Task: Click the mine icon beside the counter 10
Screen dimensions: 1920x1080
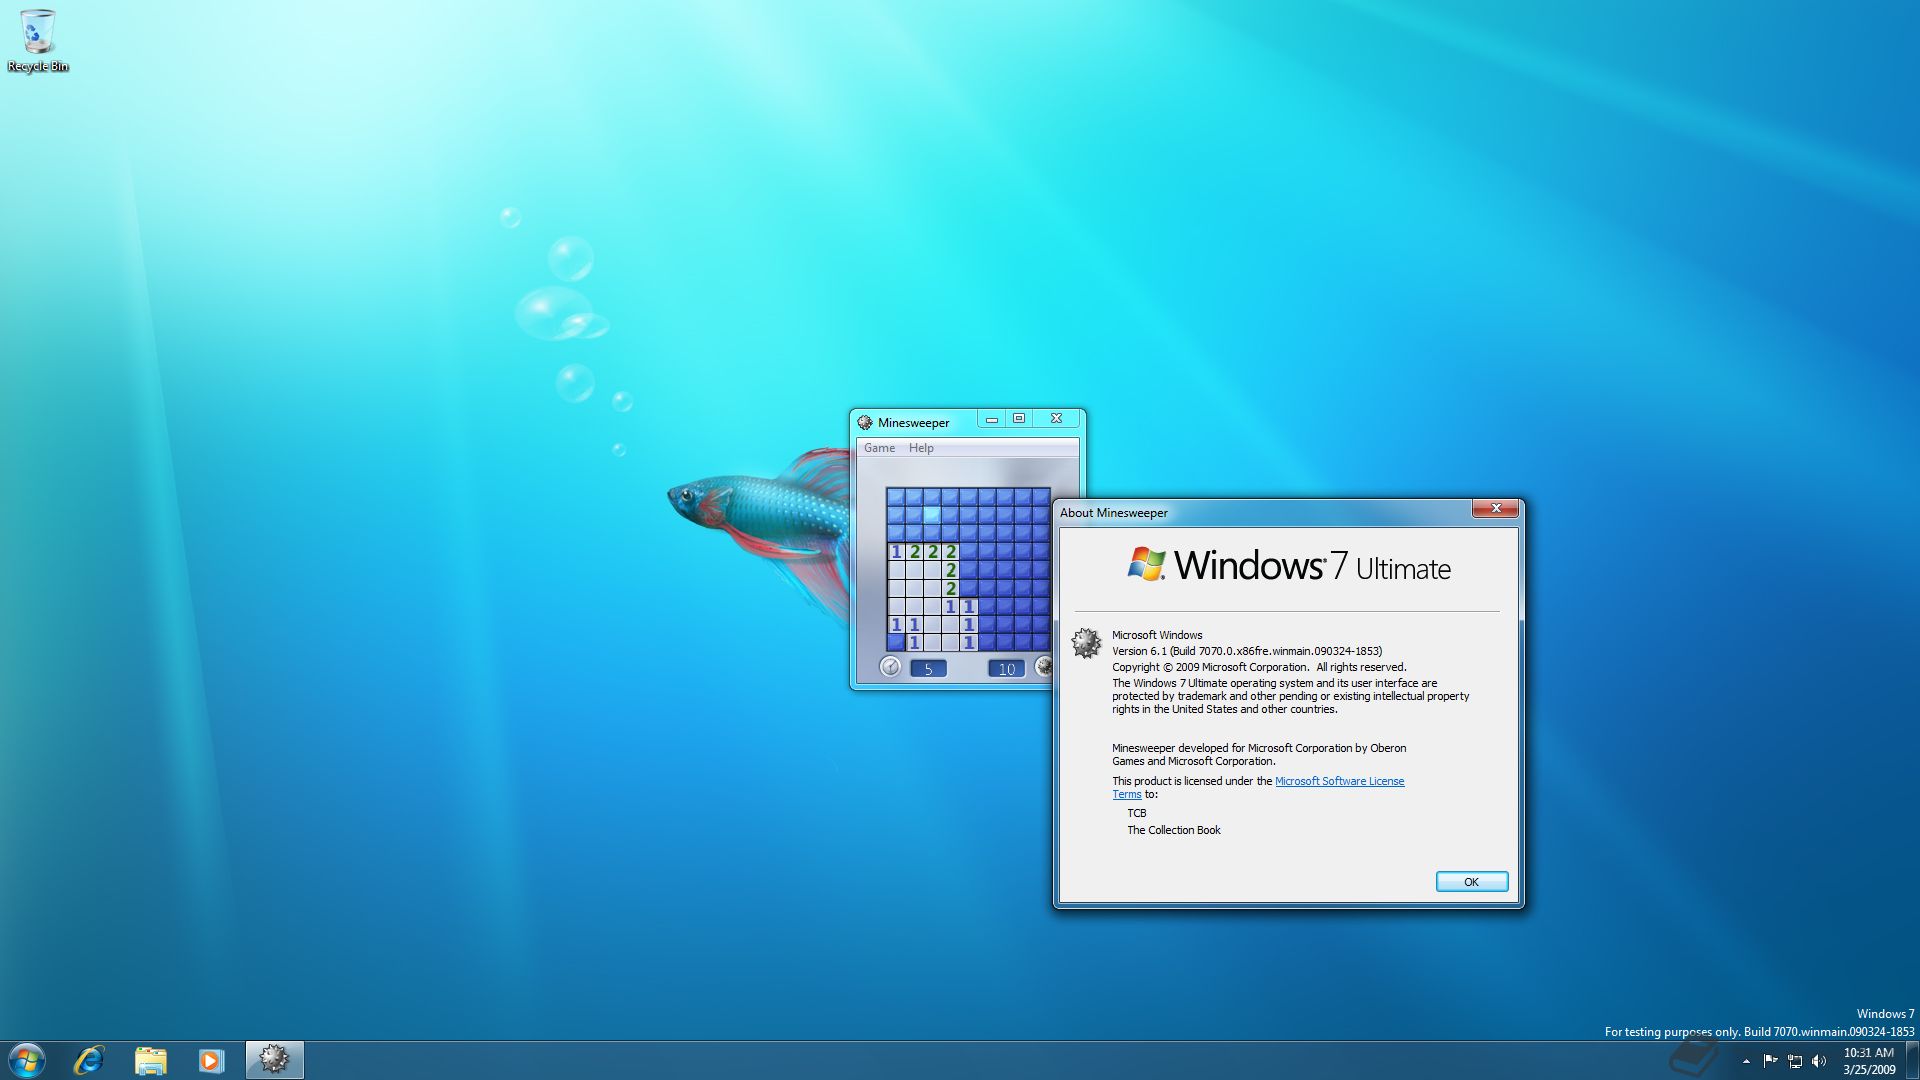Action: (1043, 666)
